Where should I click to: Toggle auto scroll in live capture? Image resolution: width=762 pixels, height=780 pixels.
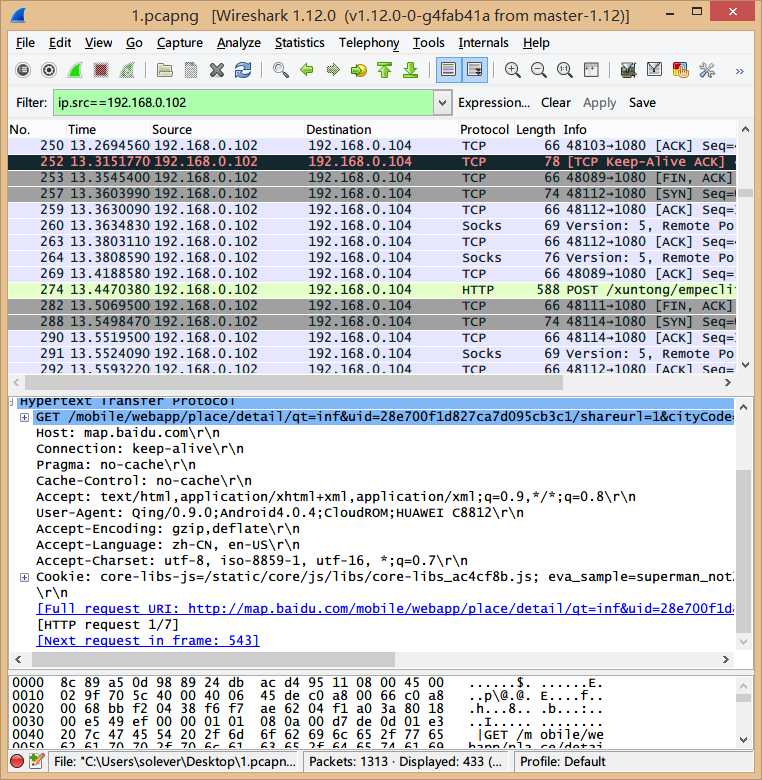[x=474, y=70]
